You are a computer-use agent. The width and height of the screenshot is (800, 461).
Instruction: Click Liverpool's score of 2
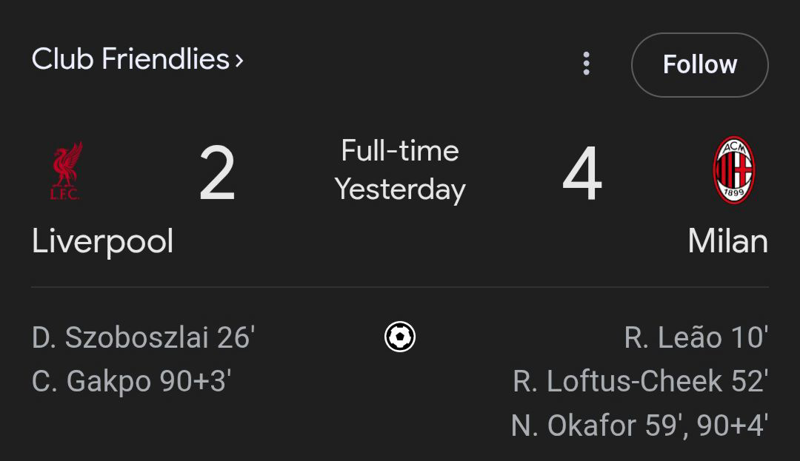(x=217, y=174)
